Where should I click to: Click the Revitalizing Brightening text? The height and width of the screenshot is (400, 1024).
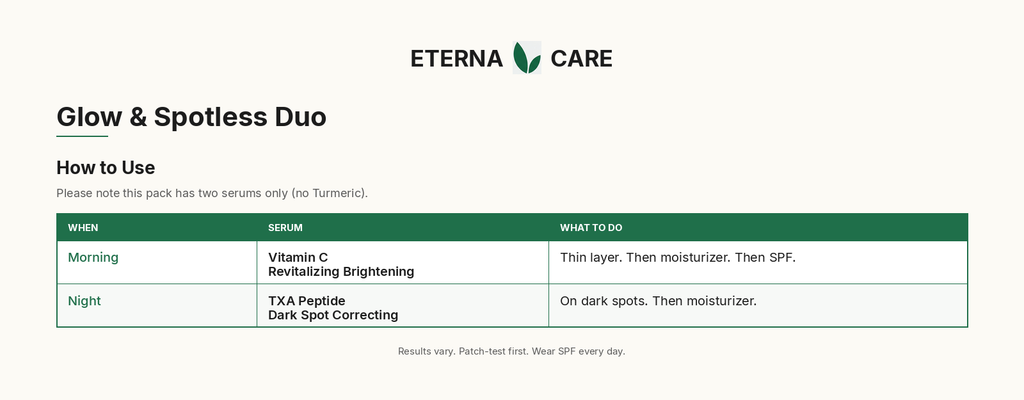tap(341, 271)
